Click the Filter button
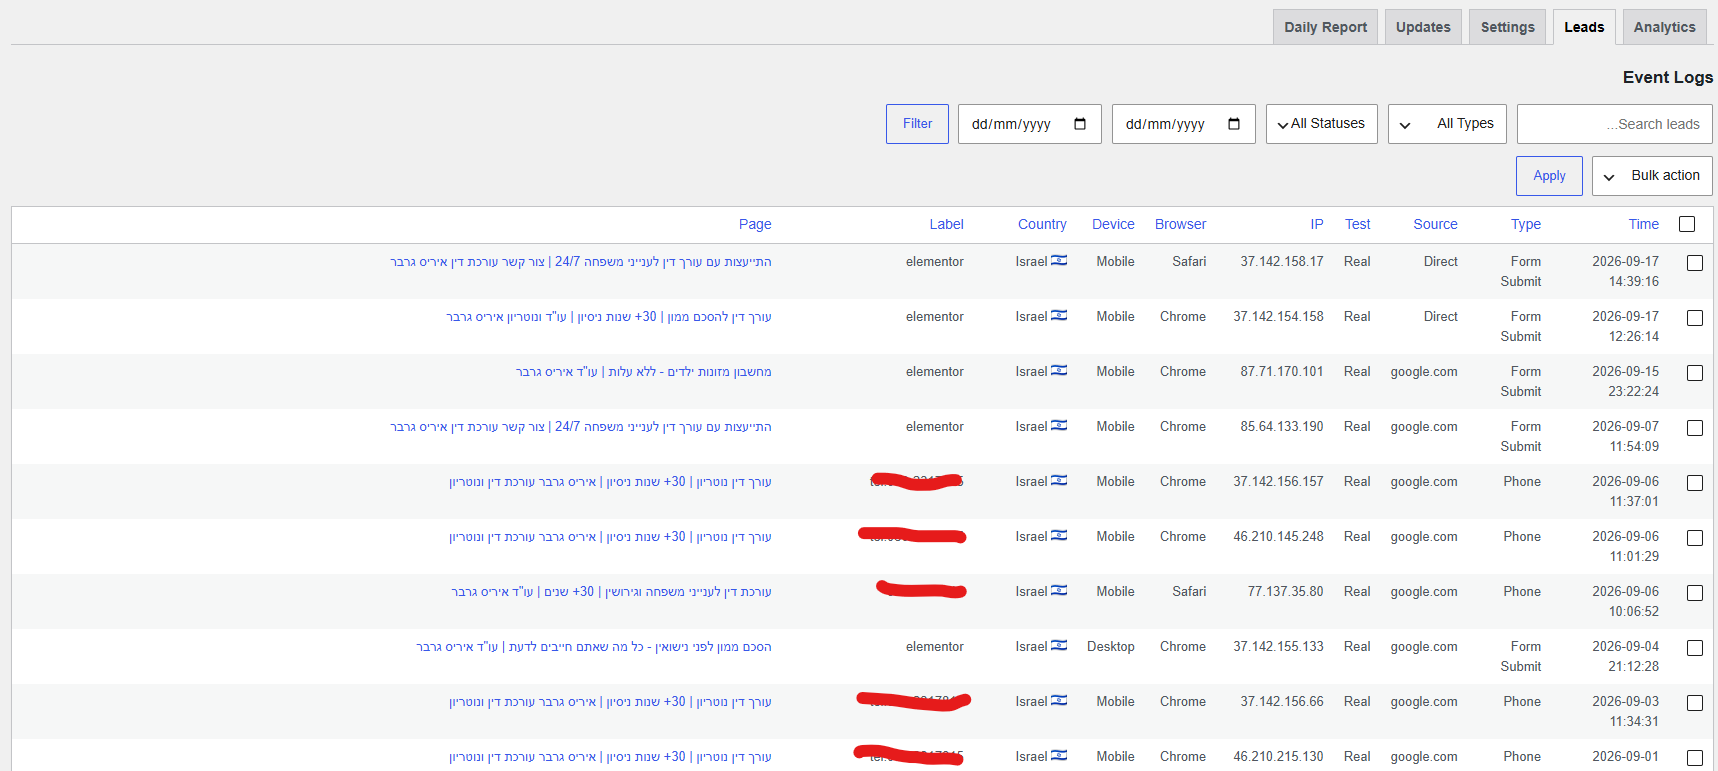Viewport: 1718px width, 771px height. [x=917, y=124]
